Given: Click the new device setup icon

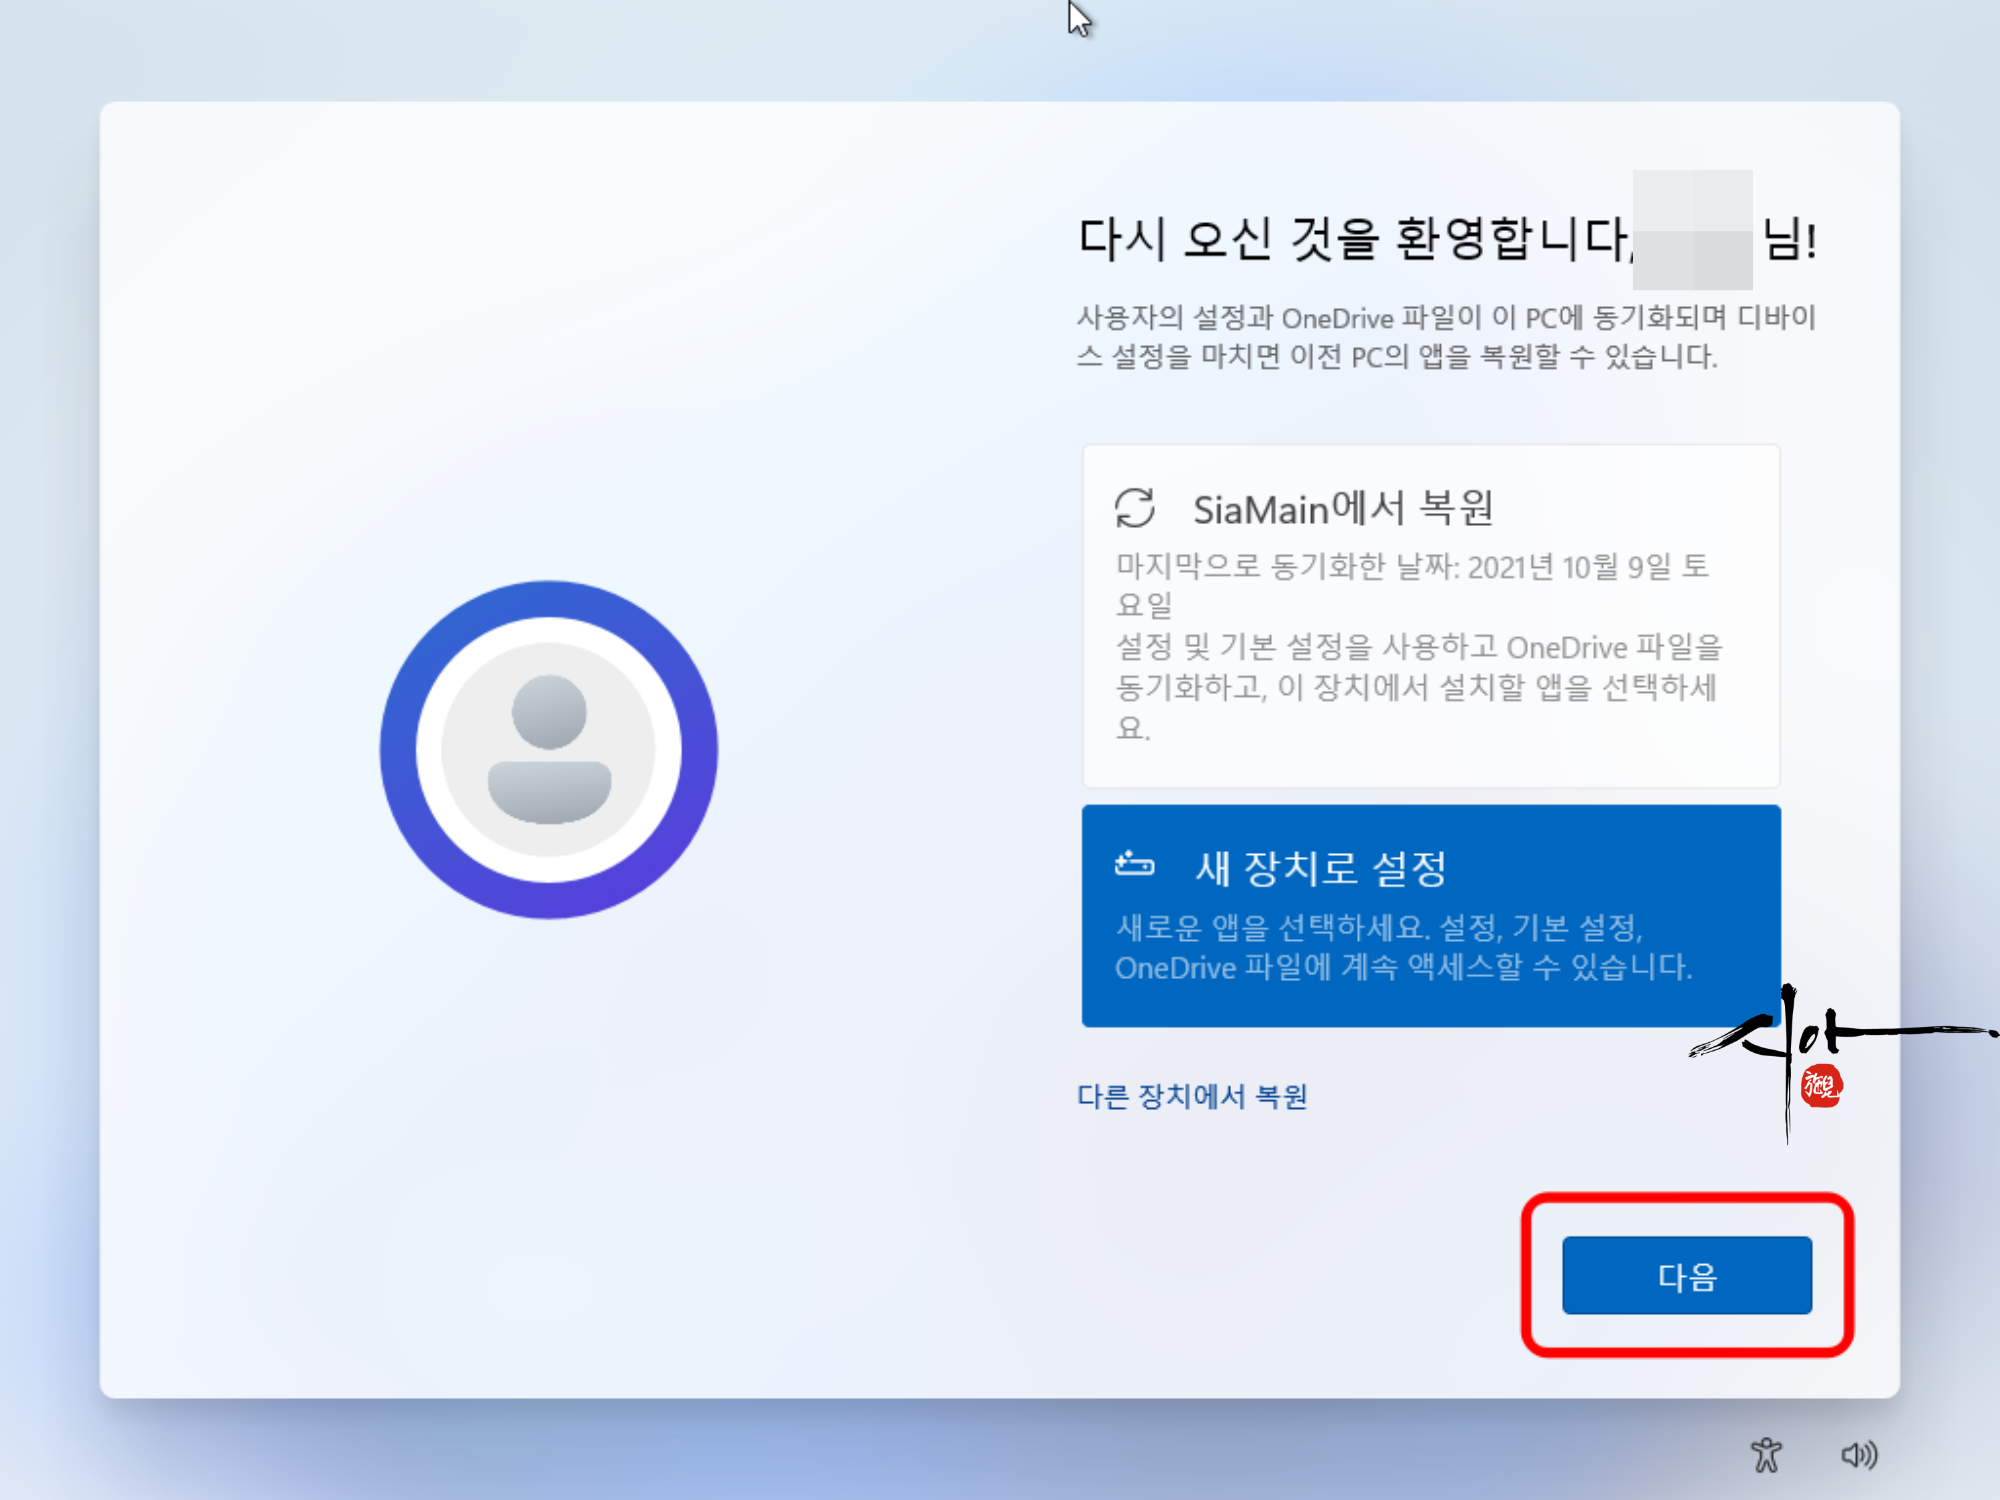Looking at the screenshot, I should tap(1135, 864).
